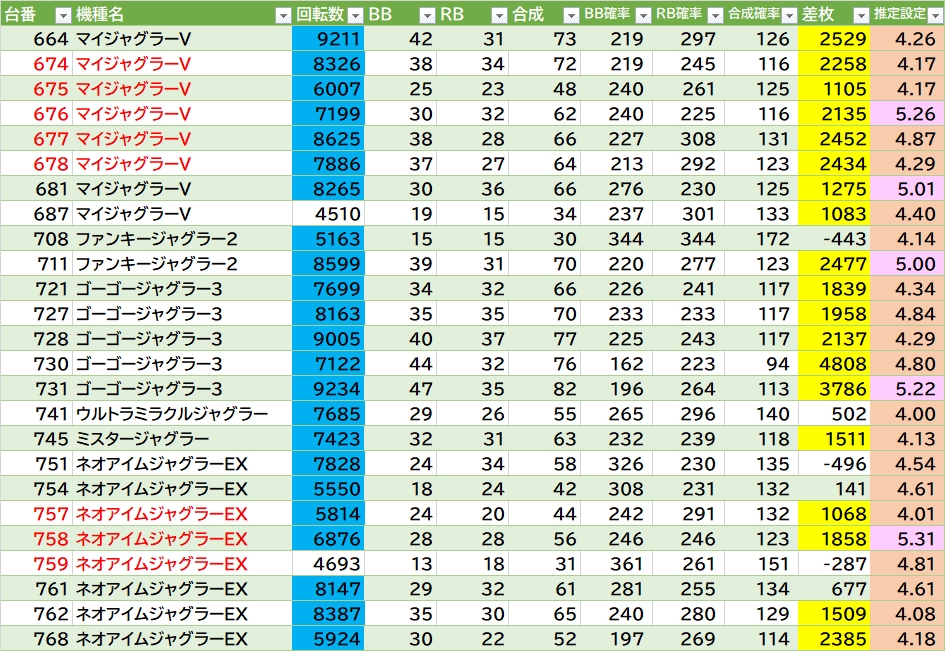Select the negative difference cell -287

pos(834,564)
